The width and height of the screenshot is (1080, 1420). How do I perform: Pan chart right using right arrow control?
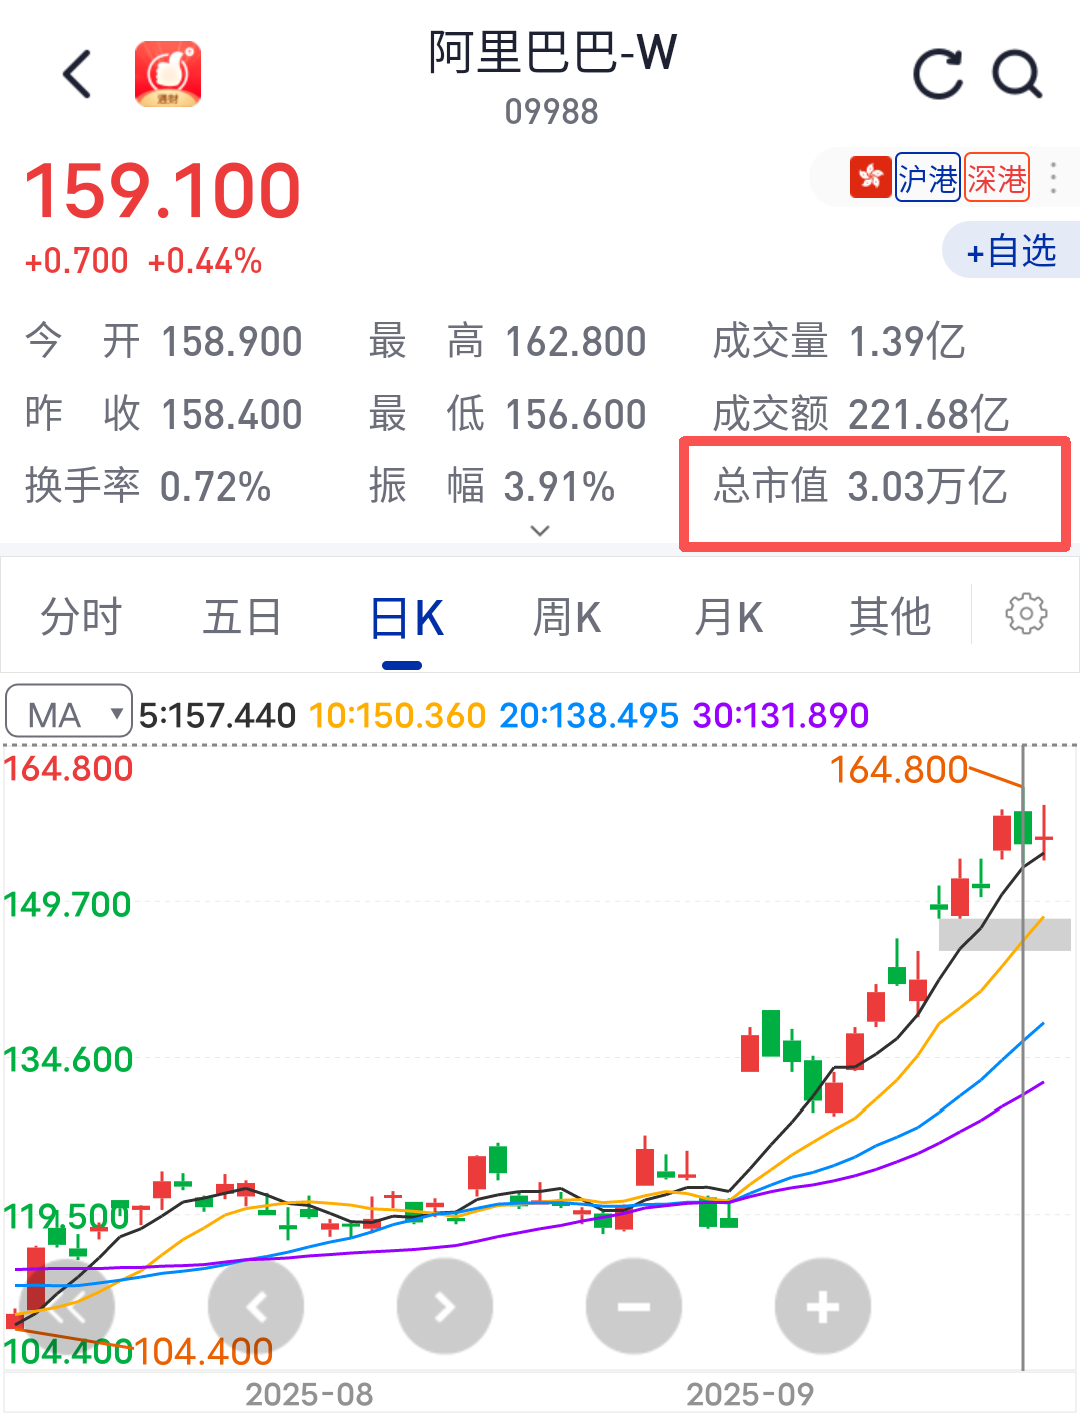coord(444,1305)
